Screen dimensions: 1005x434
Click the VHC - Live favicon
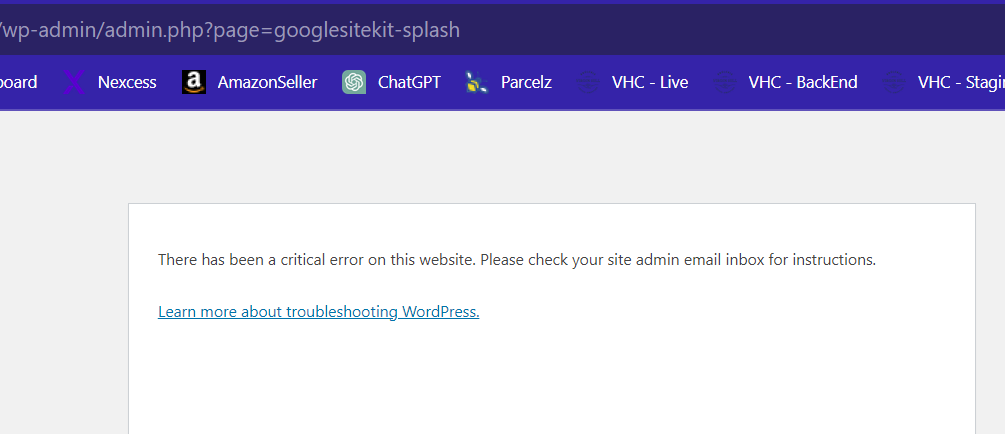click(x=588, y=82)
